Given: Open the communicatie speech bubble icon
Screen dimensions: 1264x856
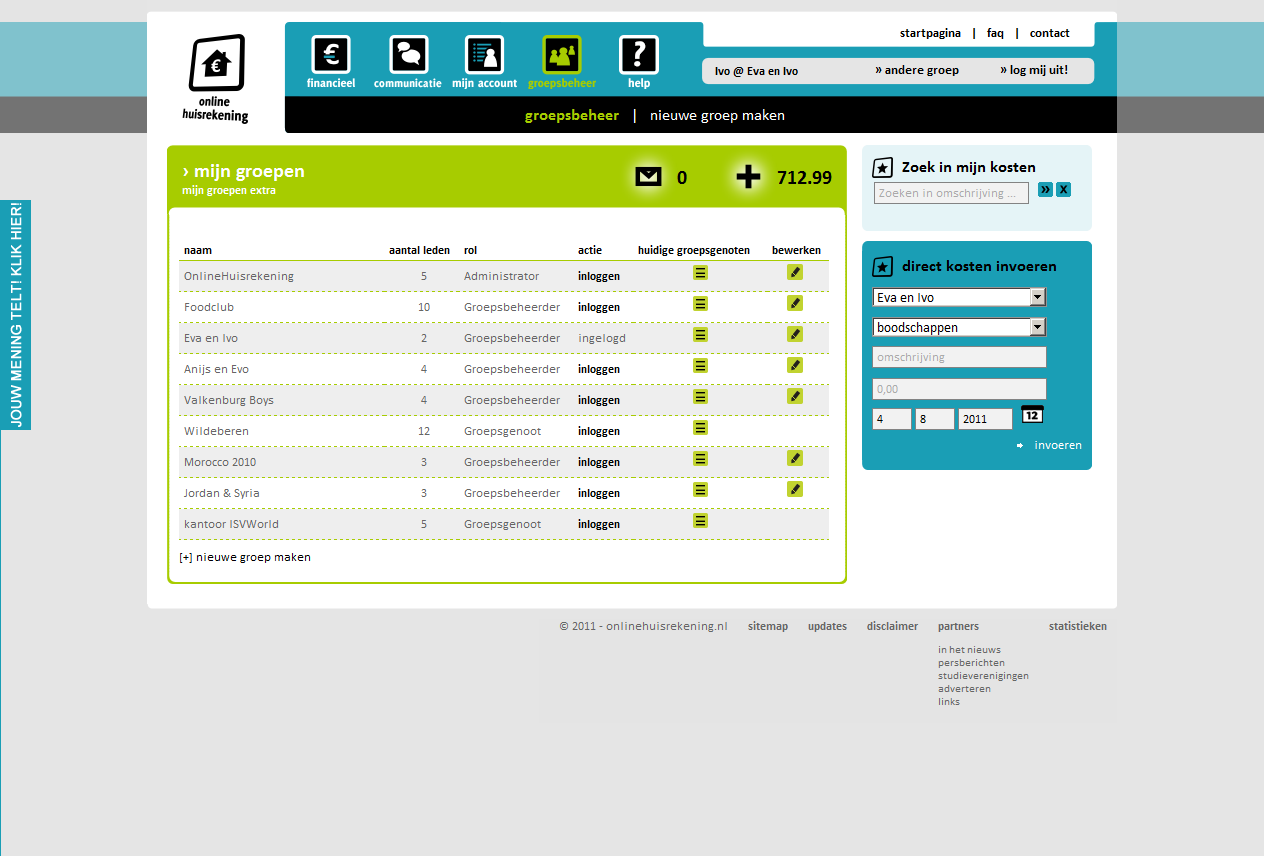Looking at the screenshot, I should [408, 55].
